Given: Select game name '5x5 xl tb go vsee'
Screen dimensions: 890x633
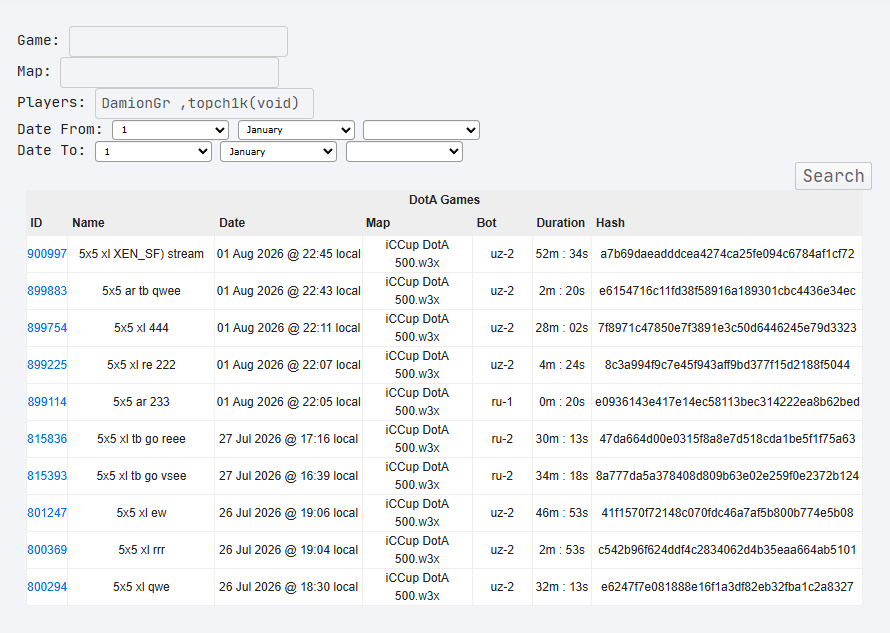Looking at the screenshot, I should [141, 476].
